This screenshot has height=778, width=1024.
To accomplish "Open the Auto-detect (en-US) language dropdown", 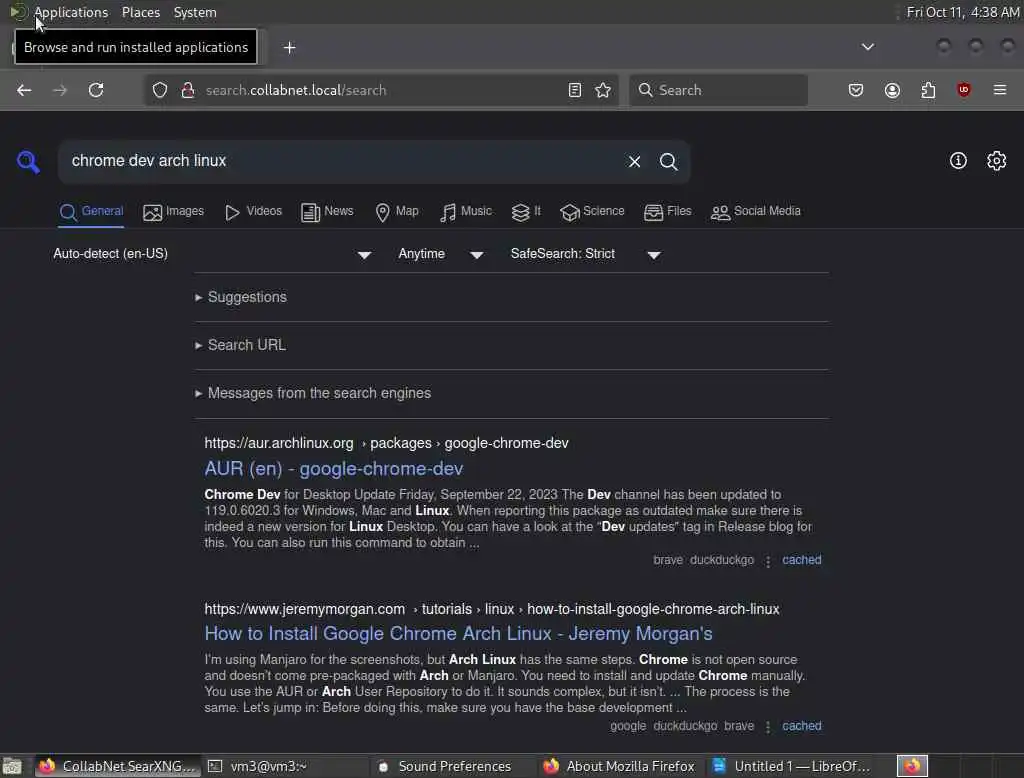I will pos(212,254).
